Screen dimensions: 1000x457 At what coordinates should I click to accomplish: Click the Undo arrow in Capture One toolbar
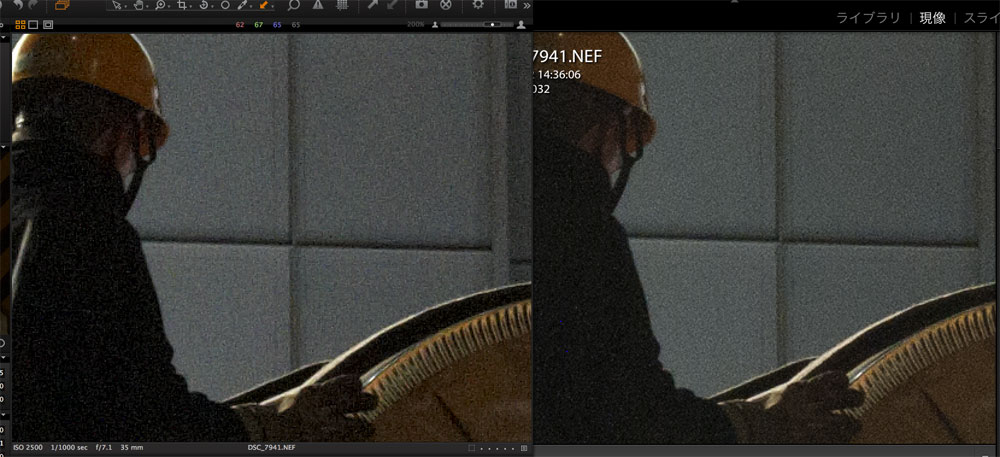coord(18,4)
